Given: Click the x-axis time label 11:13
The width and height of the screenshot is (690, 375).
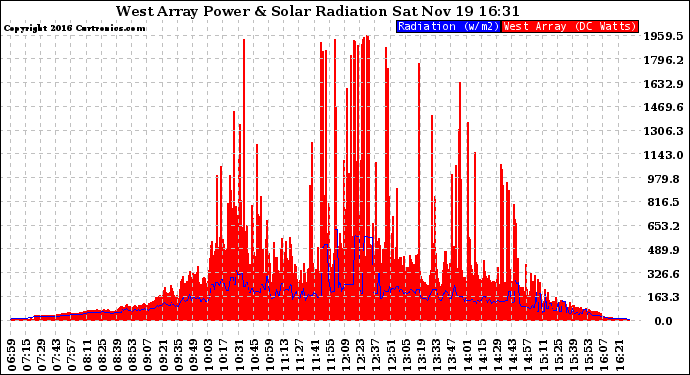Looking at the screenshot, I should pyautogui.click(x=285, y=355).
